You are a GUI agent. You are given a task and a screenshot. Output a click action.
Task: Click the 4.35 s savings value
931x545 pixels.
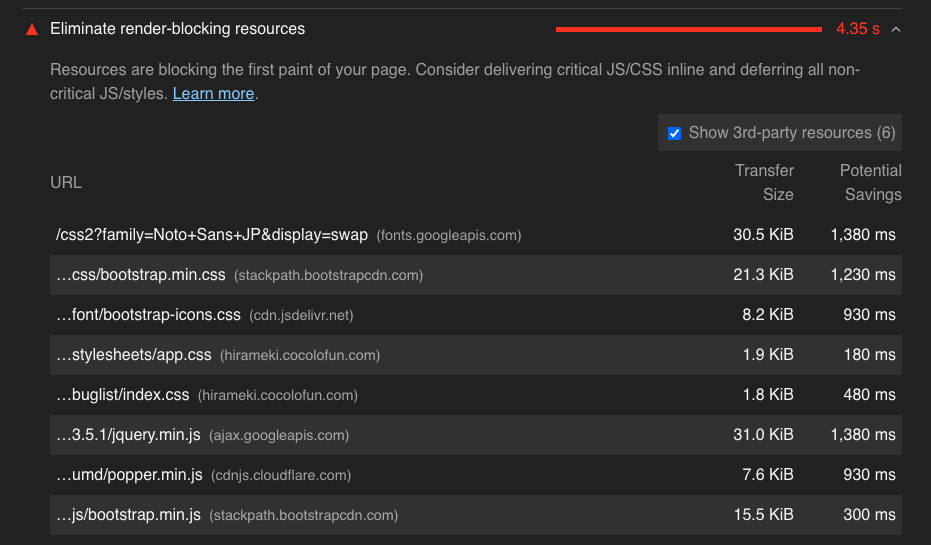(x=858, y=28)
